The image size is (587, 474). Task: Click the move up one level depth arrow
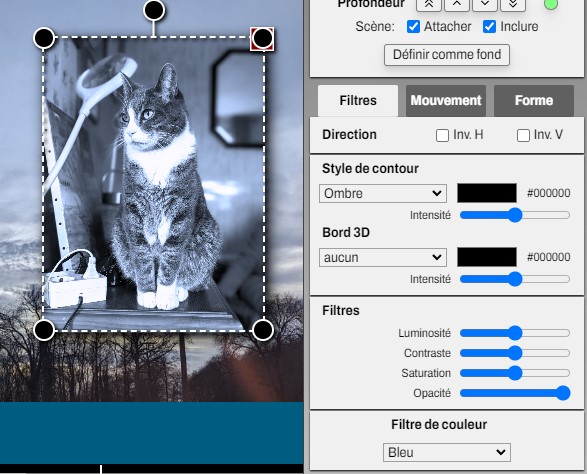click(457, 4)
